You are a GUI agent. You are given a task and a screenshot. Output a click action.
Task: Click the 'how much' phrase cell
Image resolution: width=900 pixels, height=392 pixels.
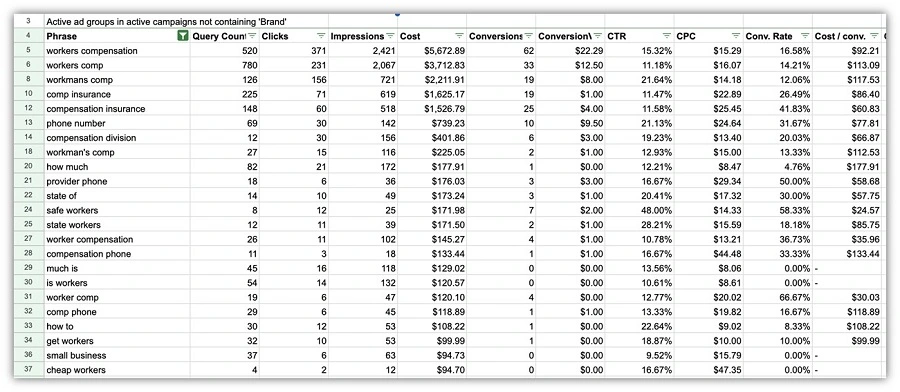tap(117, 167)
